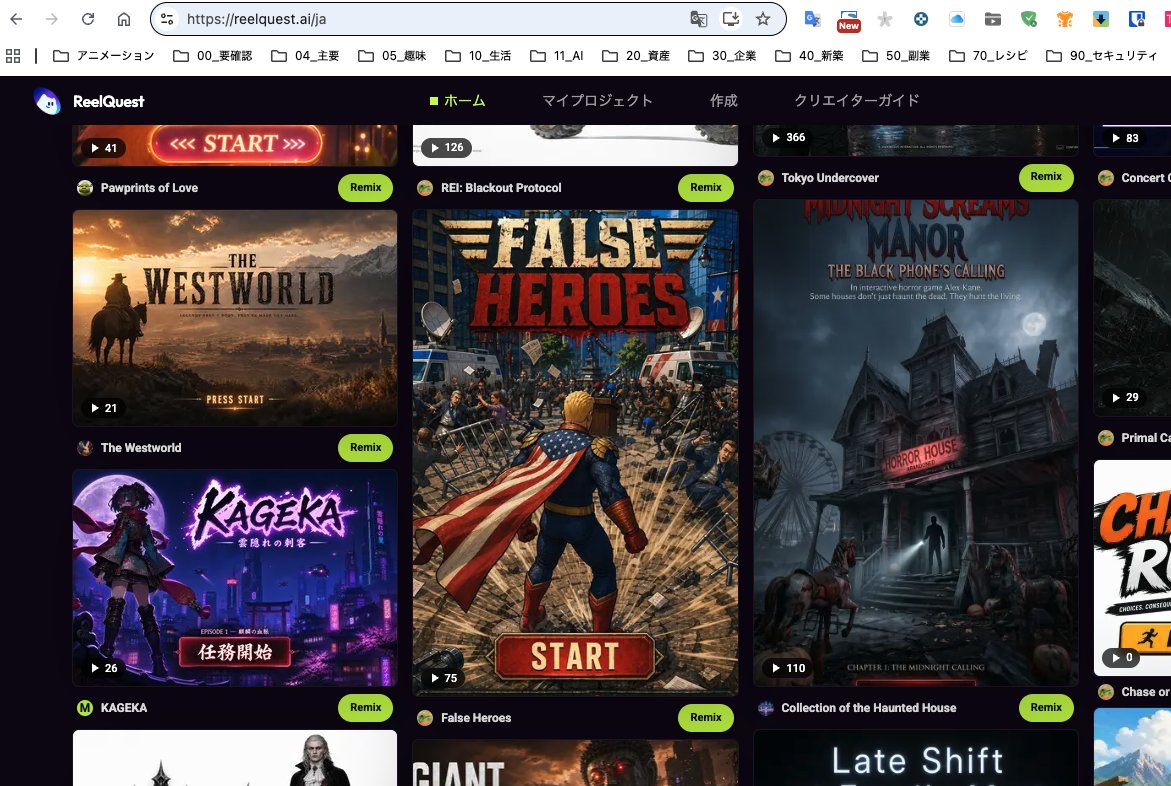Remix Pawprints of Love

tap(365, 188)
